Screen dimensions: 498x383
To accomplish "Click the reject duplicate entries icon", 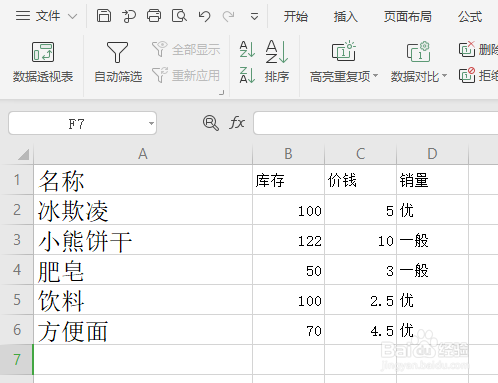I will pyautogui.click(x=467, y=75).
